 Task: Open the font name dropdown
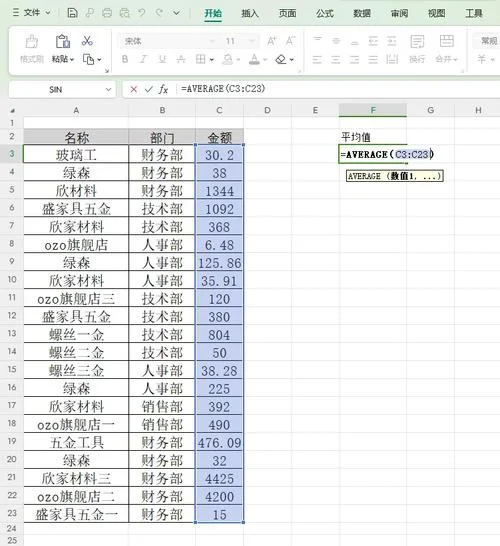tap(212, 41)
